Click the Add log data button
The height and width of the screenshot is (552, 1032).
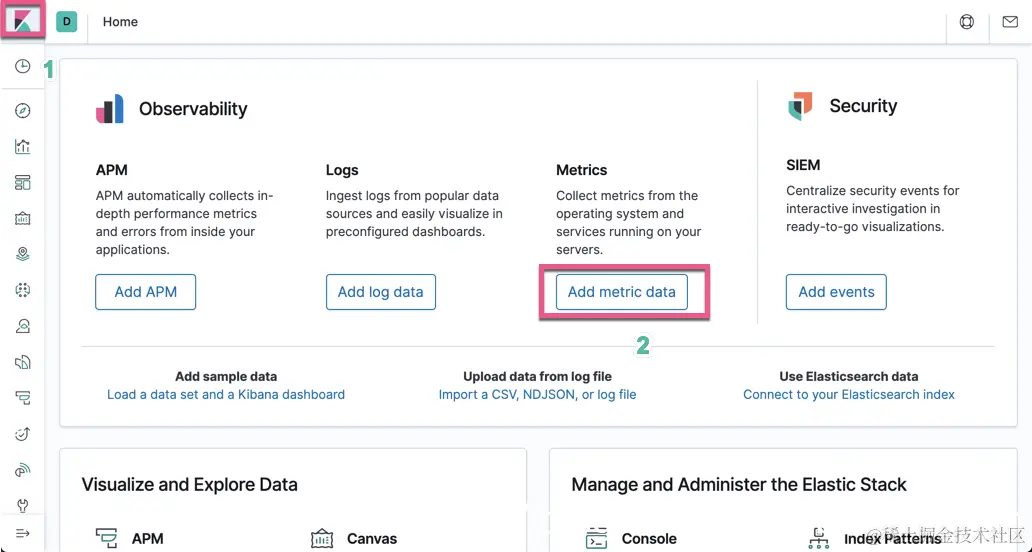click(380, 292)
